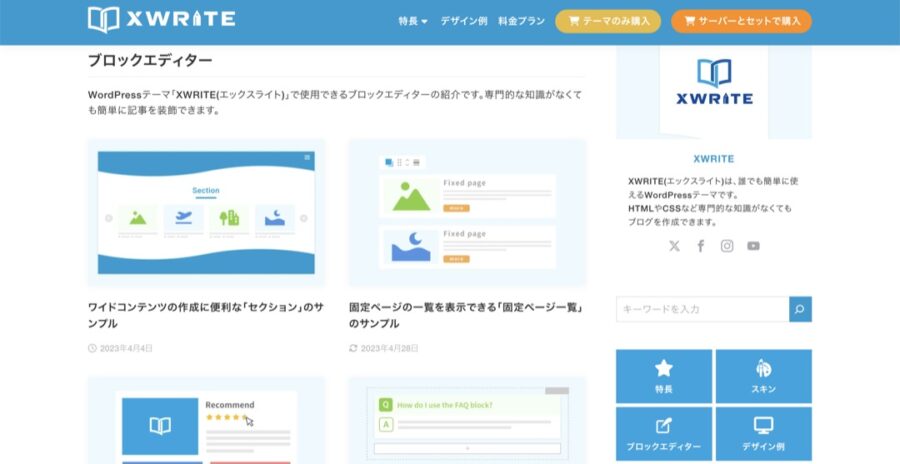Viewport: 900px width, 464px height.
Task: Click the date 2023年4月4日
Action: [x=126, y=348]
